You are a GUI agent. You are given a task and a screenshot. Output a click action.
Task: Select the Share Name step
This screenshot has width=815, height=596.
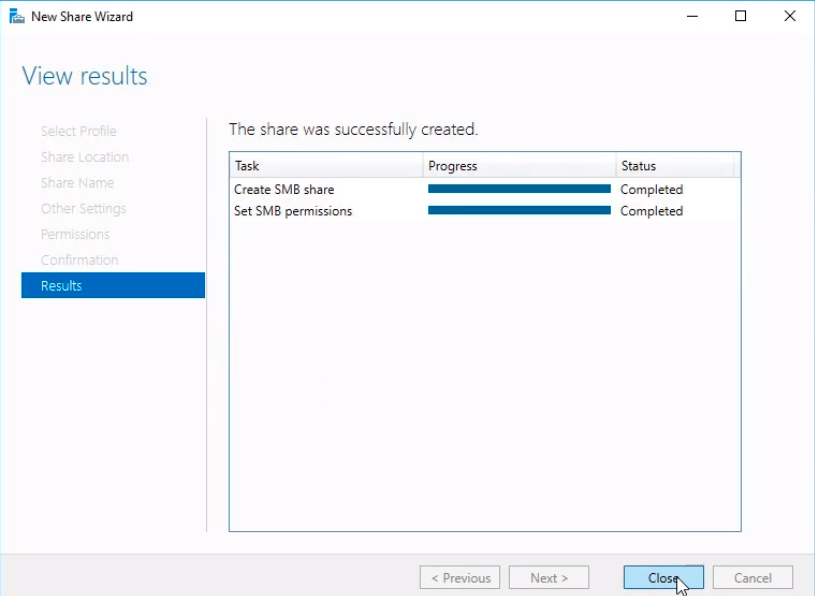coord(77,183)
